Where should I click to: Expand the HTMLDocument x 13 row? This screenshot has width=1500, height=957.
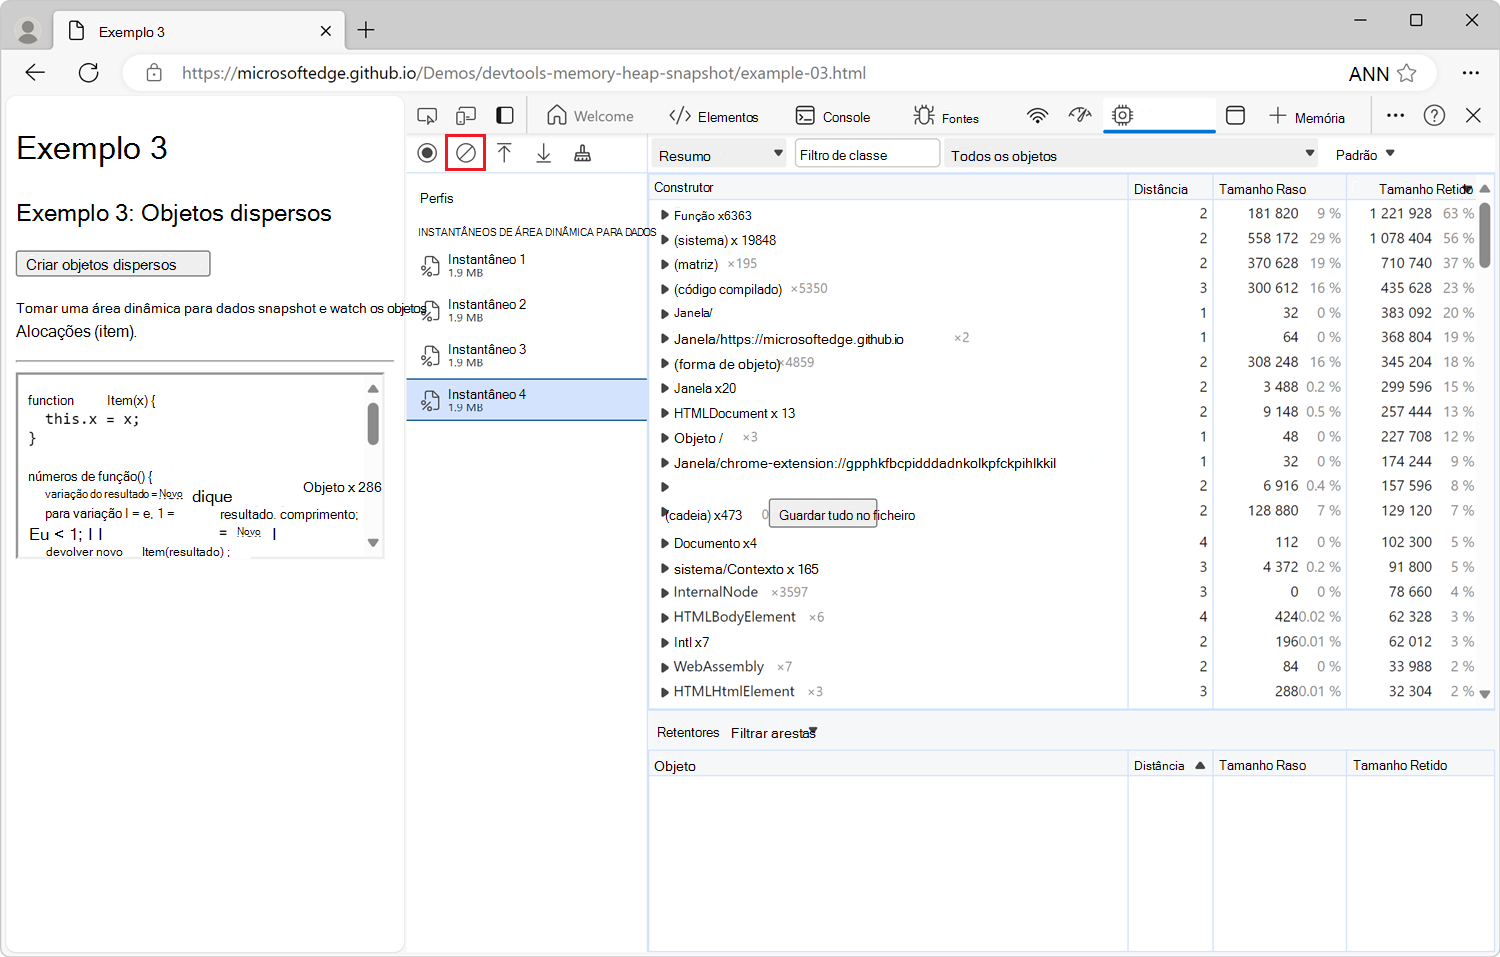(665, 413)
